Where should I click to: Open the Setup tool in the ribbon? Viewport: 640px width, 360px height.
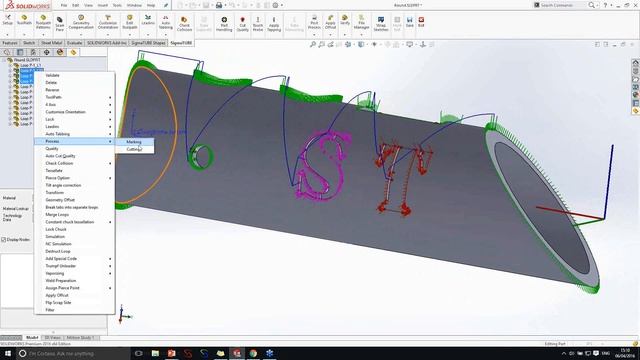[8, 20]
